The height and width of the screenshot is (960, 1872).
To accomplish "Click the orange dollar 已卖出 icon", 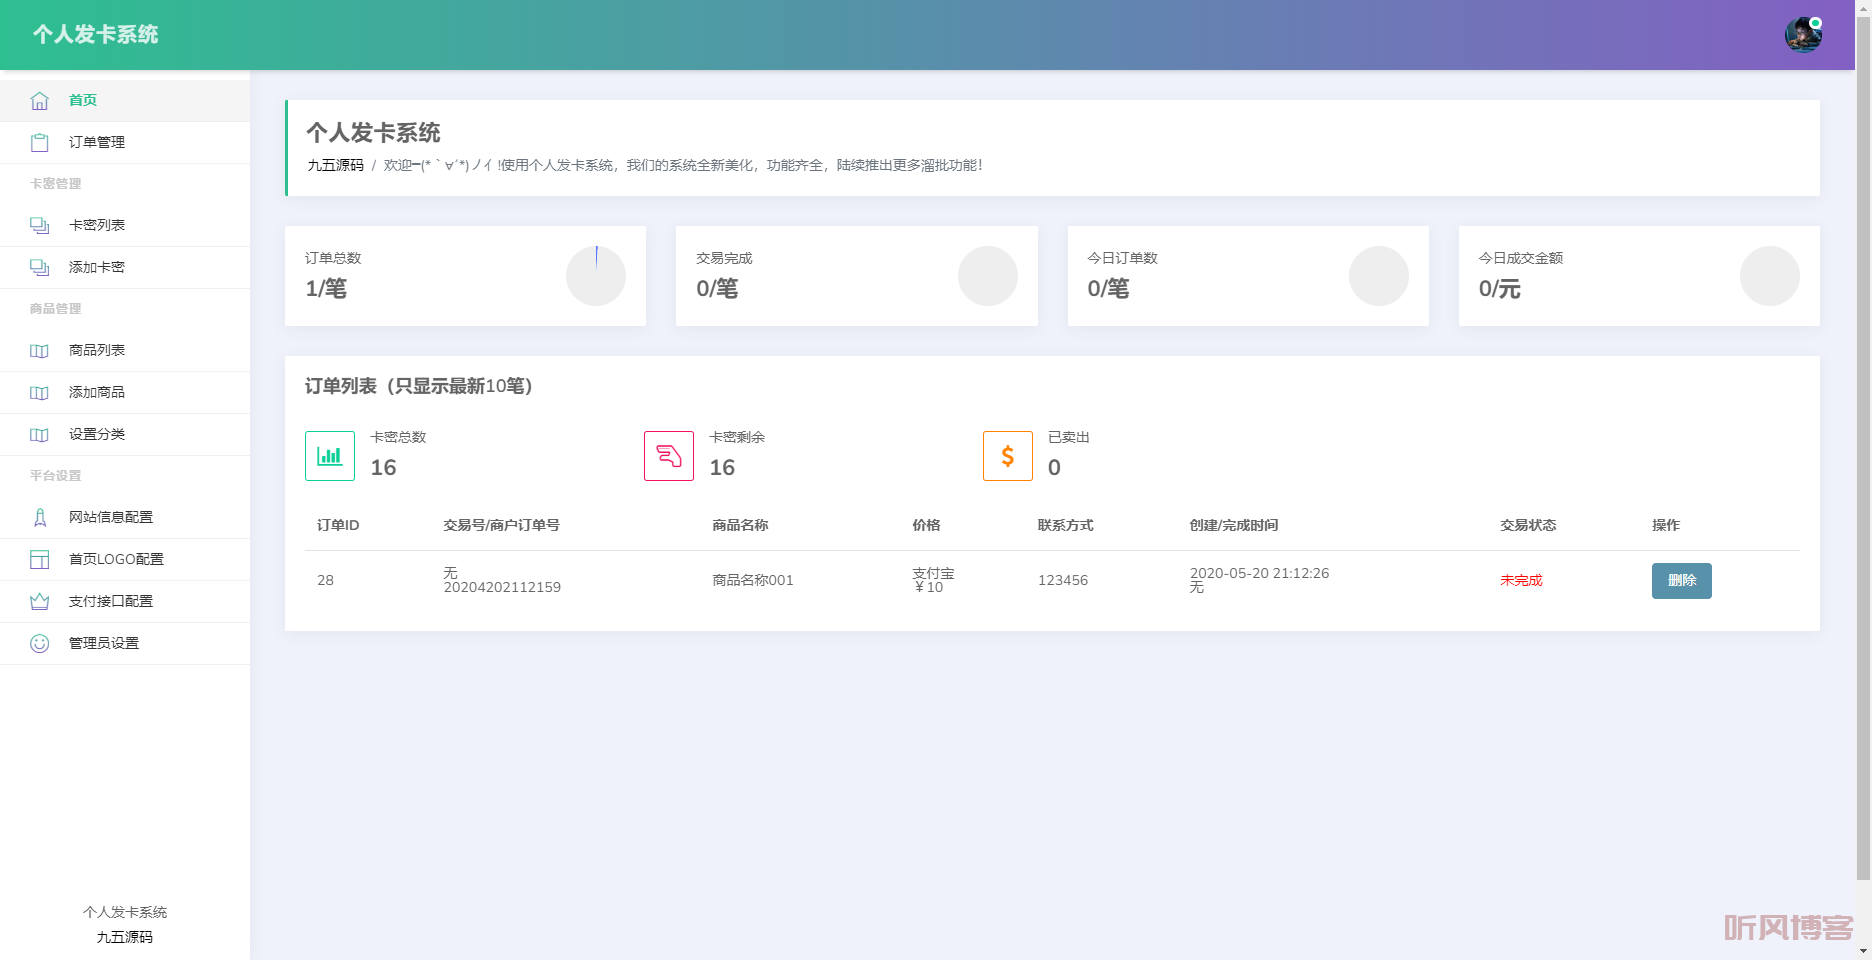I will coord(1007,455).
